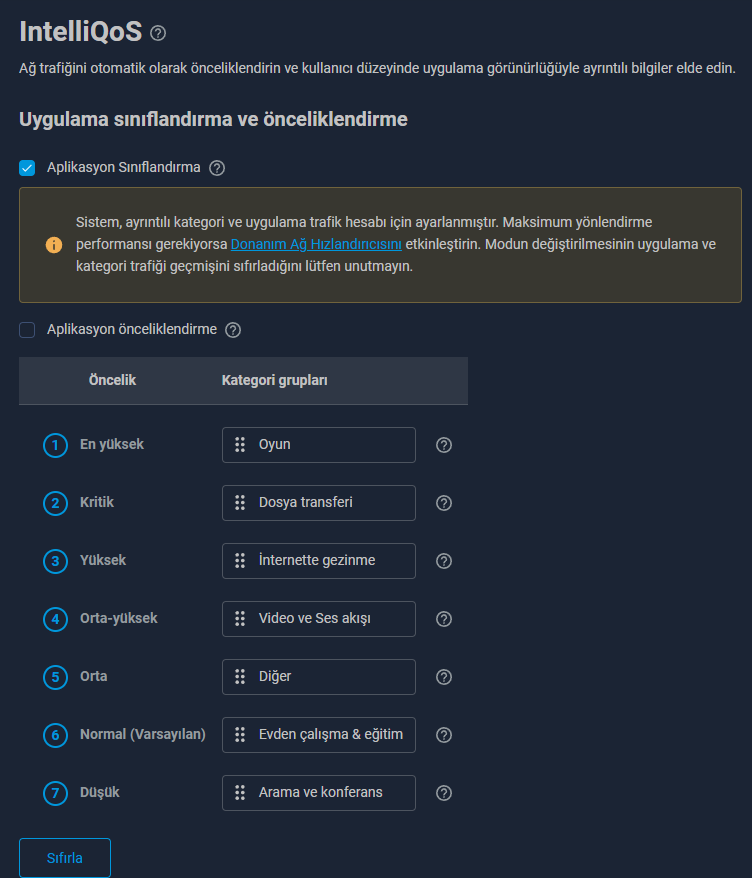The image size is (752, 878).
Task: Show help for İnternette gezinme category
Action: (x=444, y=561)
